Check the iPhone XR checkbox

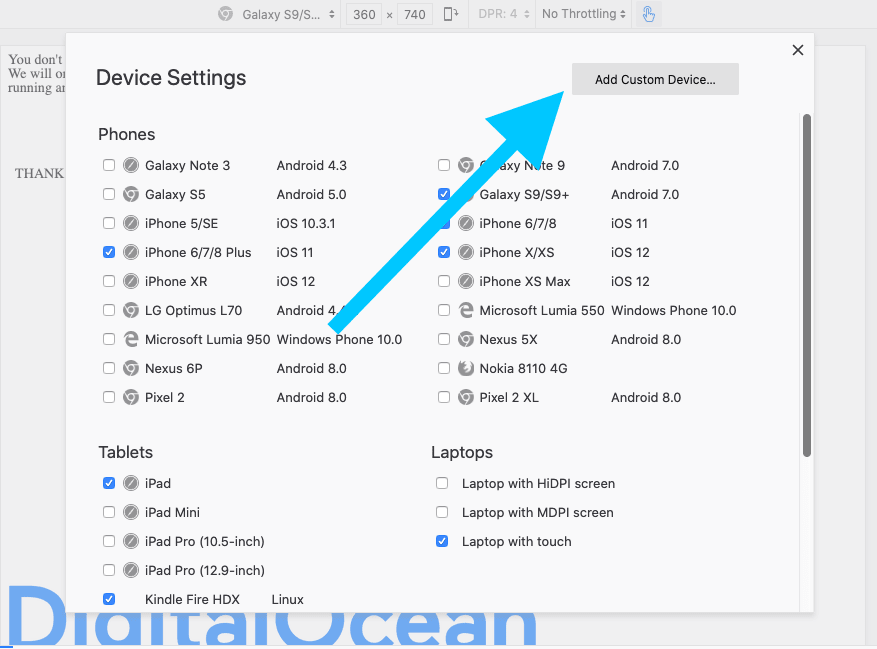tap(109, 281)
